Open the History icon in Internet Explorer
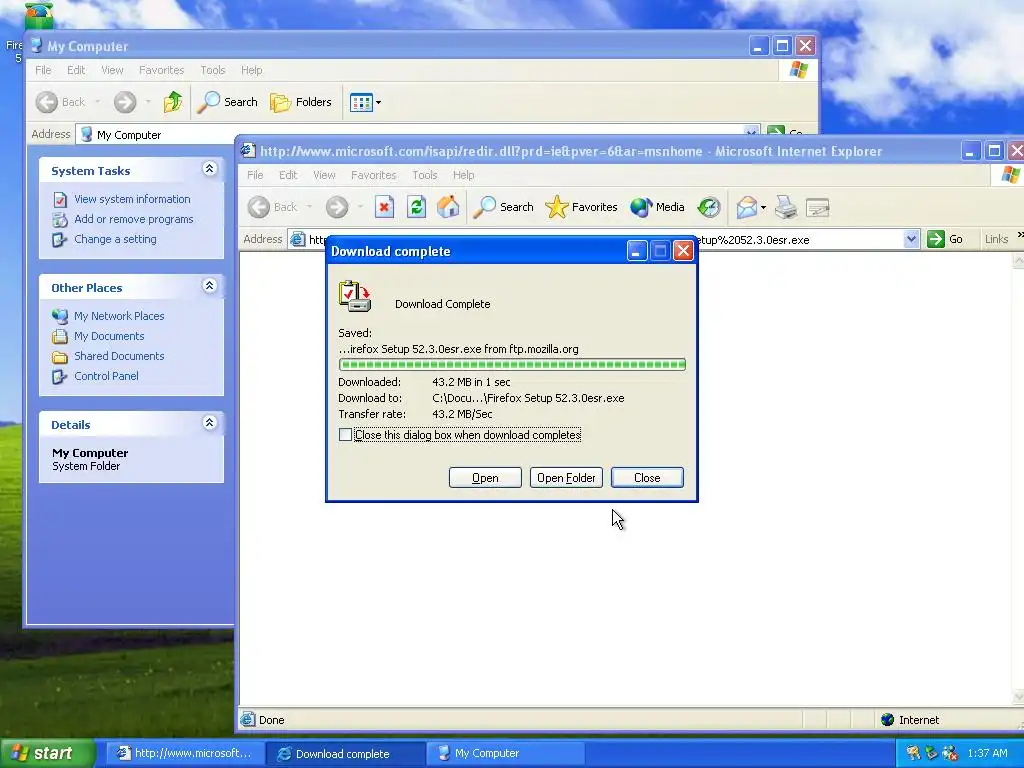The height and width of the screenshot is (768, 1024). pyautogui.click(x=709, y=208)
